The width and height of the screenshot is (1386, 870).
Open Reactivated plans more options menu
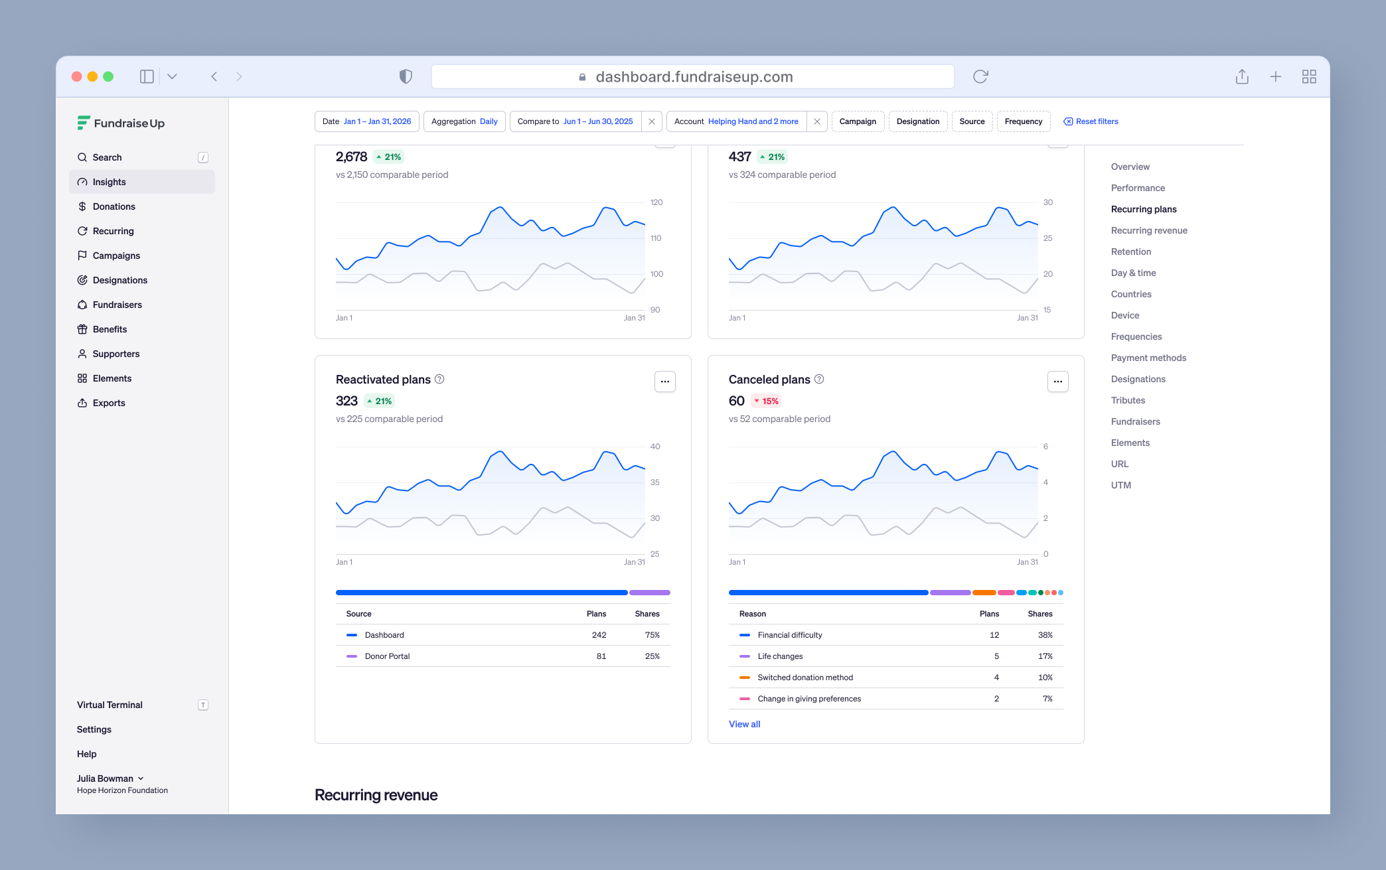tap(665, 382)
